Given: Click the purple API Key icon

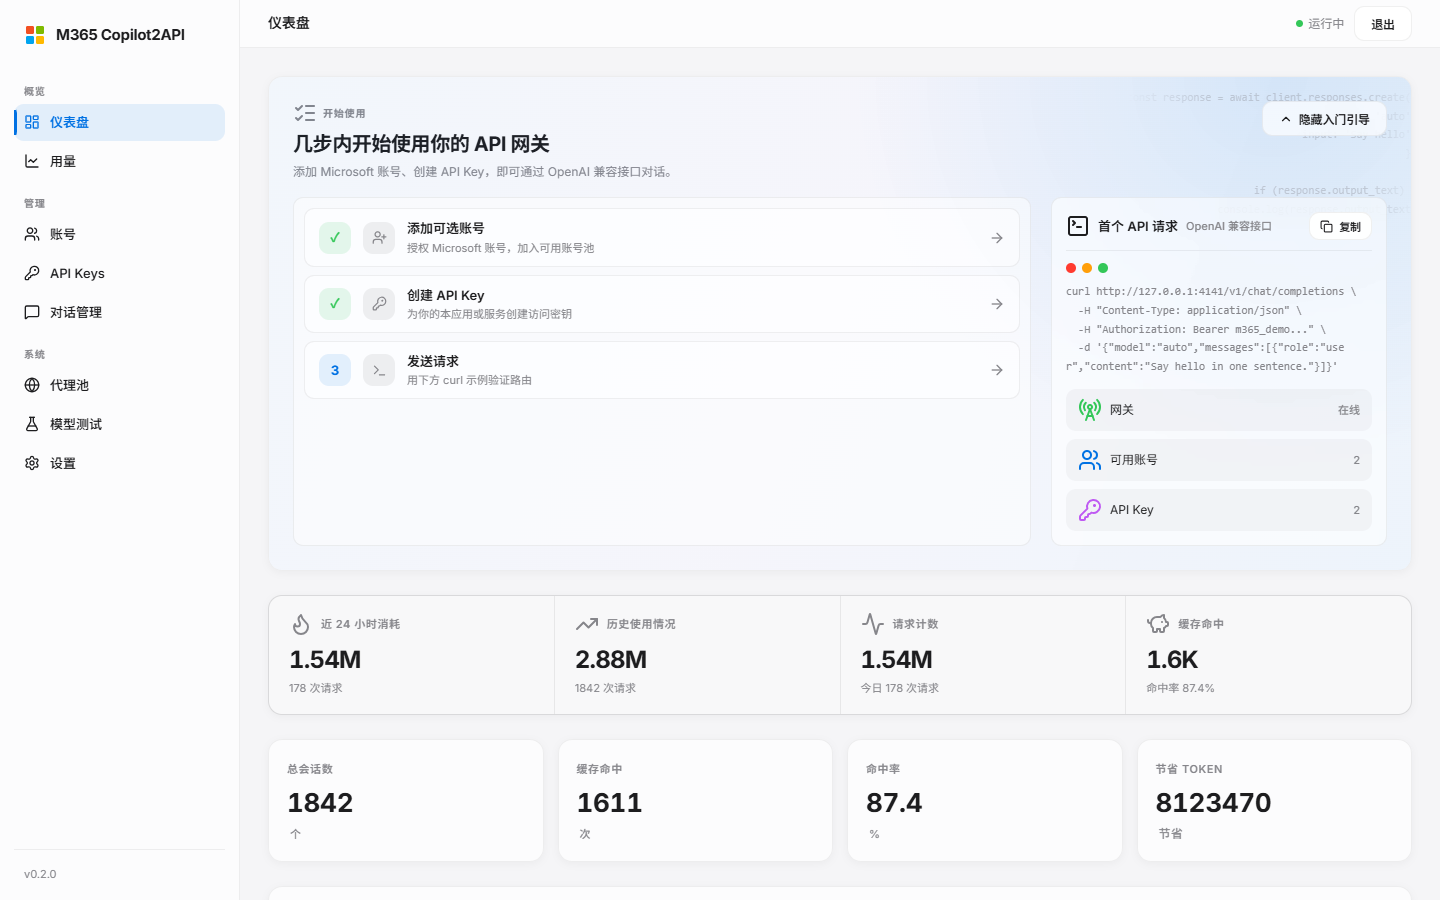Looking at the screenshot, I should point(1090,510).
